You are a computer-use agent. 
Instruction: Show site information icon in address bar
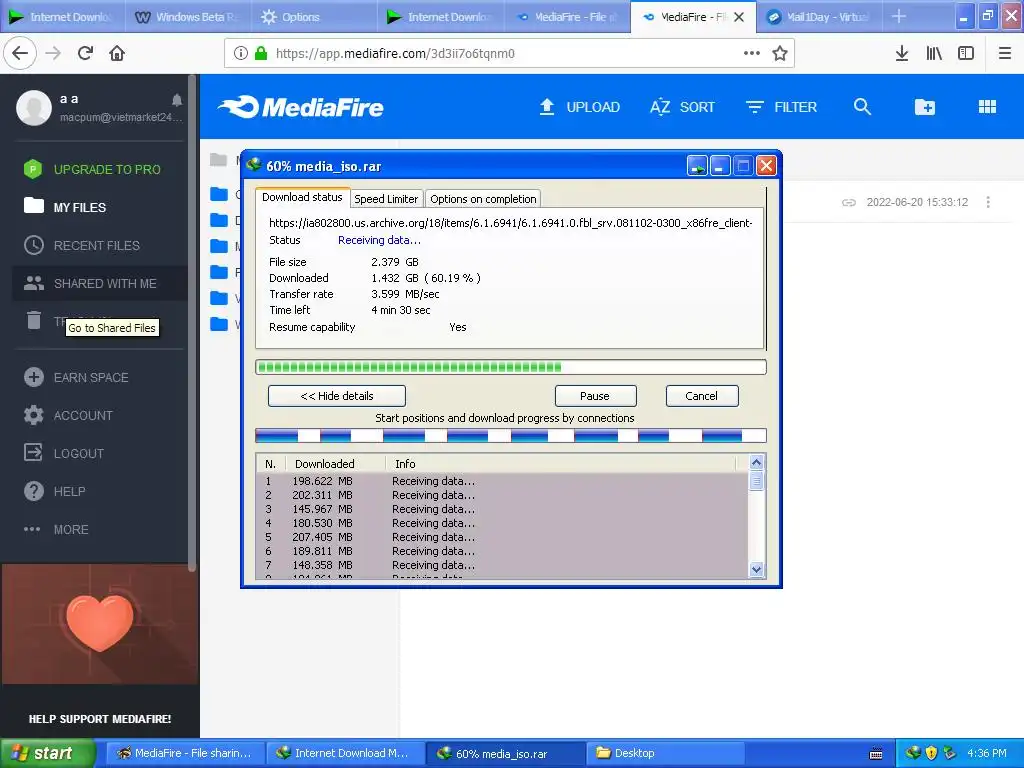[x=240, y=53]
